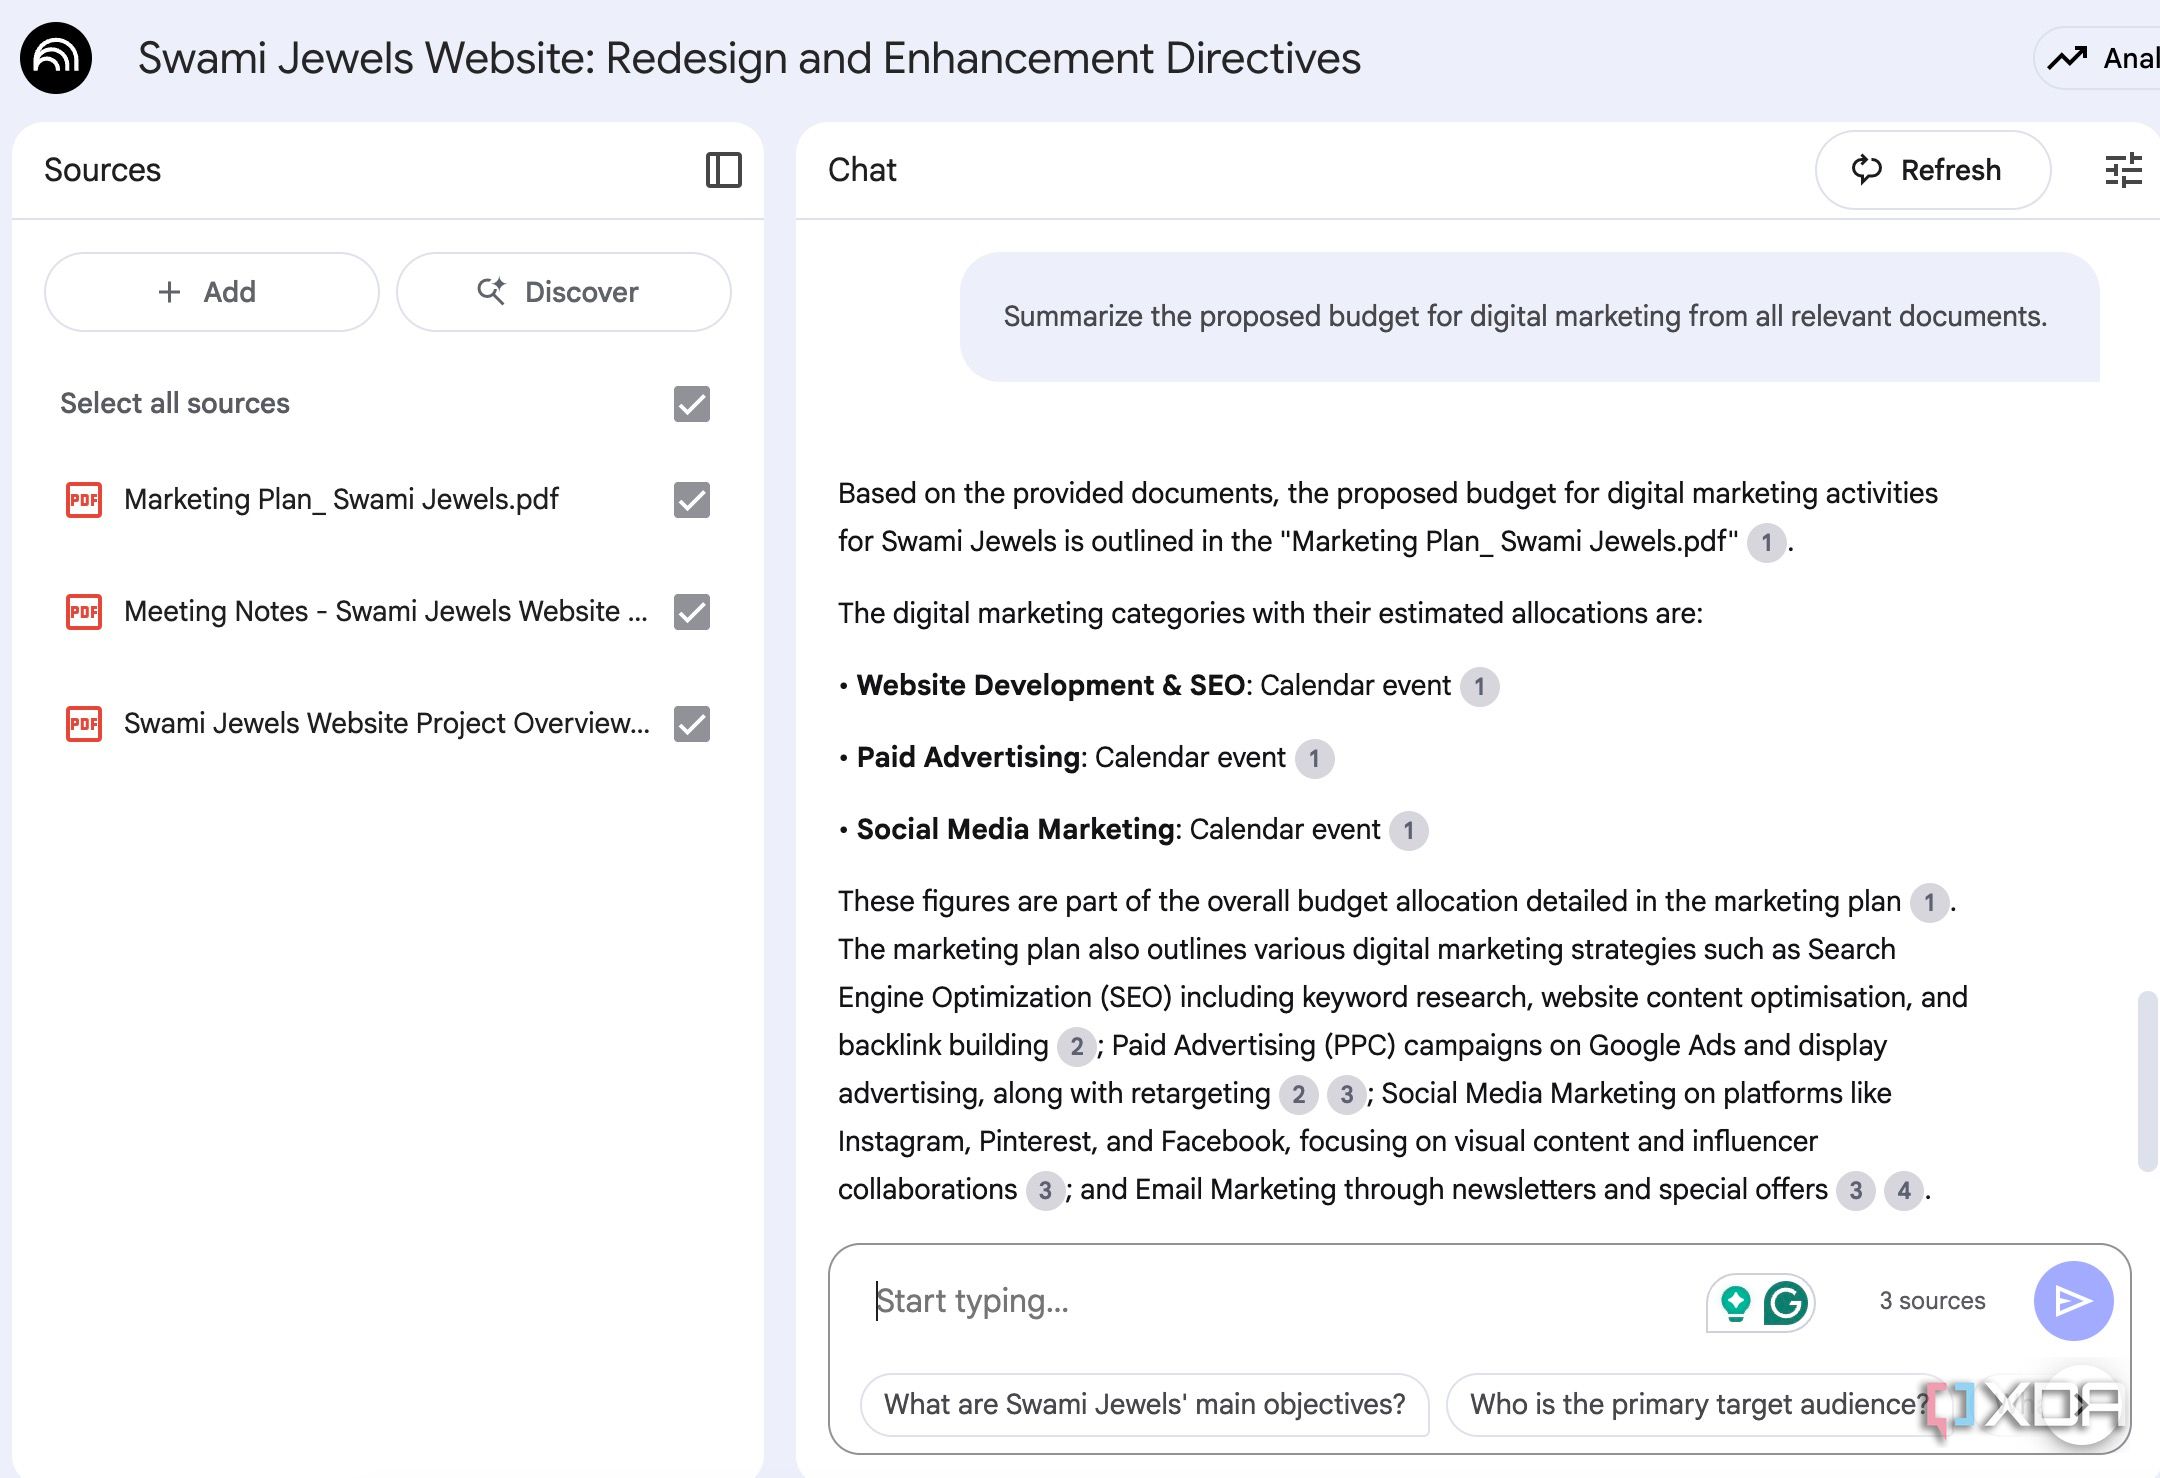Open citation 2 after backlink building
The width and height of the screenshot is (2160, 1478).
pyautogui.click(x=1076, y=1046)
